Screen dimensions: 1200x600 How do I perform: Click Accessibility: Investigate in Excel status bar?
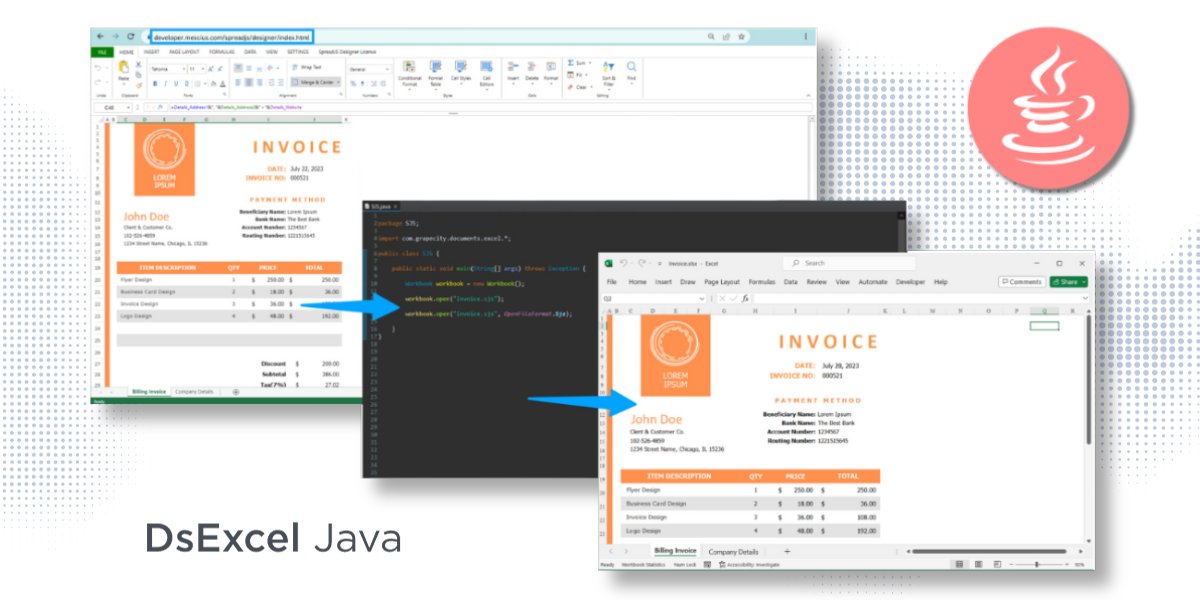pos(749,565)
